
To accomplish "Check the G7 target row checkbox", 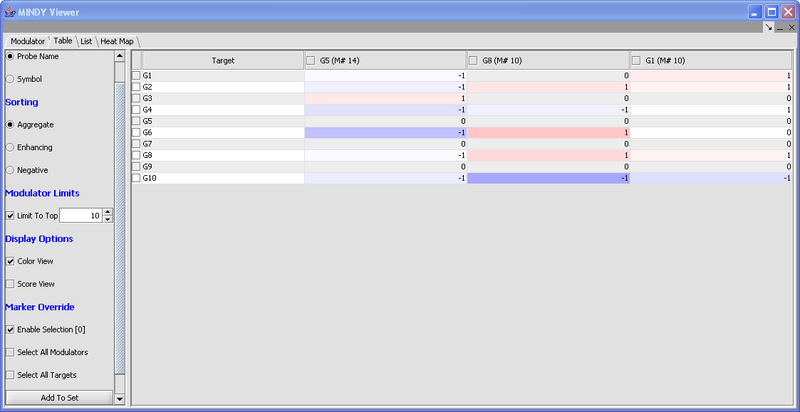I will tap(136, 144).
